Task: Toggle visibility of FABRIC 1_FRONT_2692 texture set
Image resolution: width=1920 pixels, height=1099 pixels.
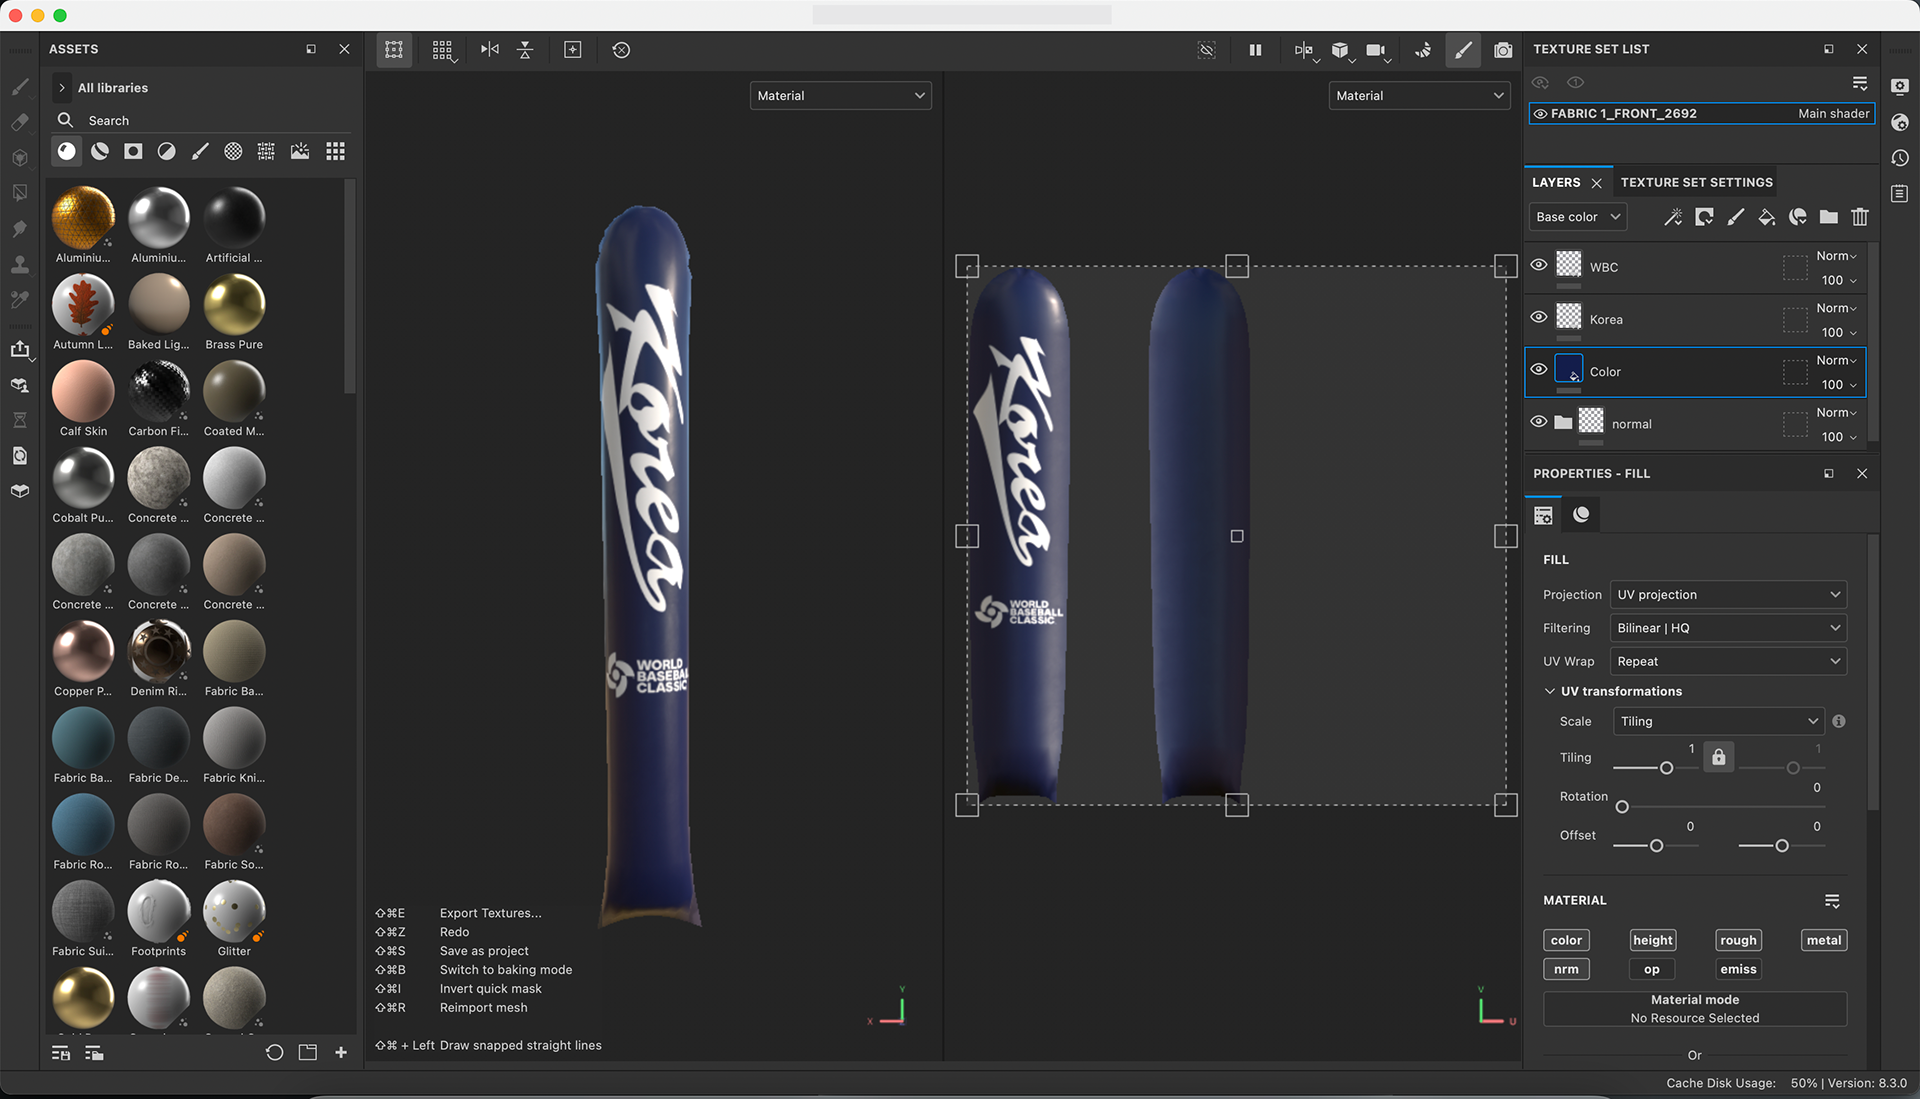Action: pos(1540,114)
